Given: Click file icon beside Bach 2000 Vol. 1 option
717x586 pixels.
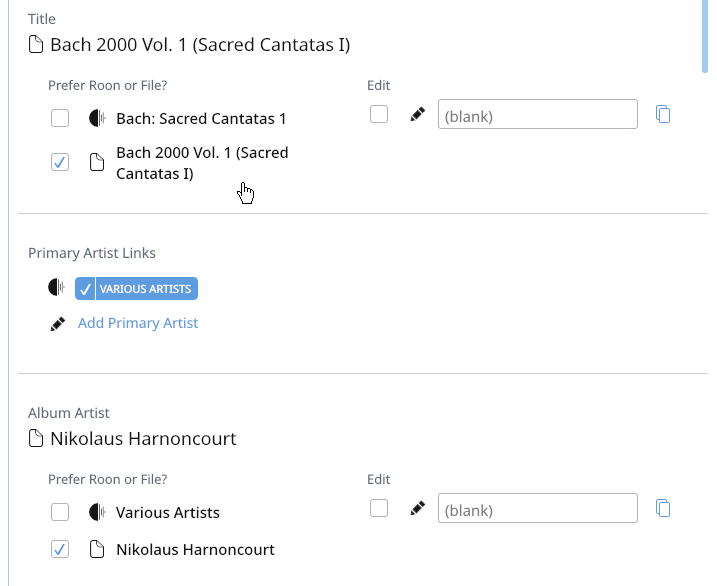Looking at the screenshot, I should 96,162.
